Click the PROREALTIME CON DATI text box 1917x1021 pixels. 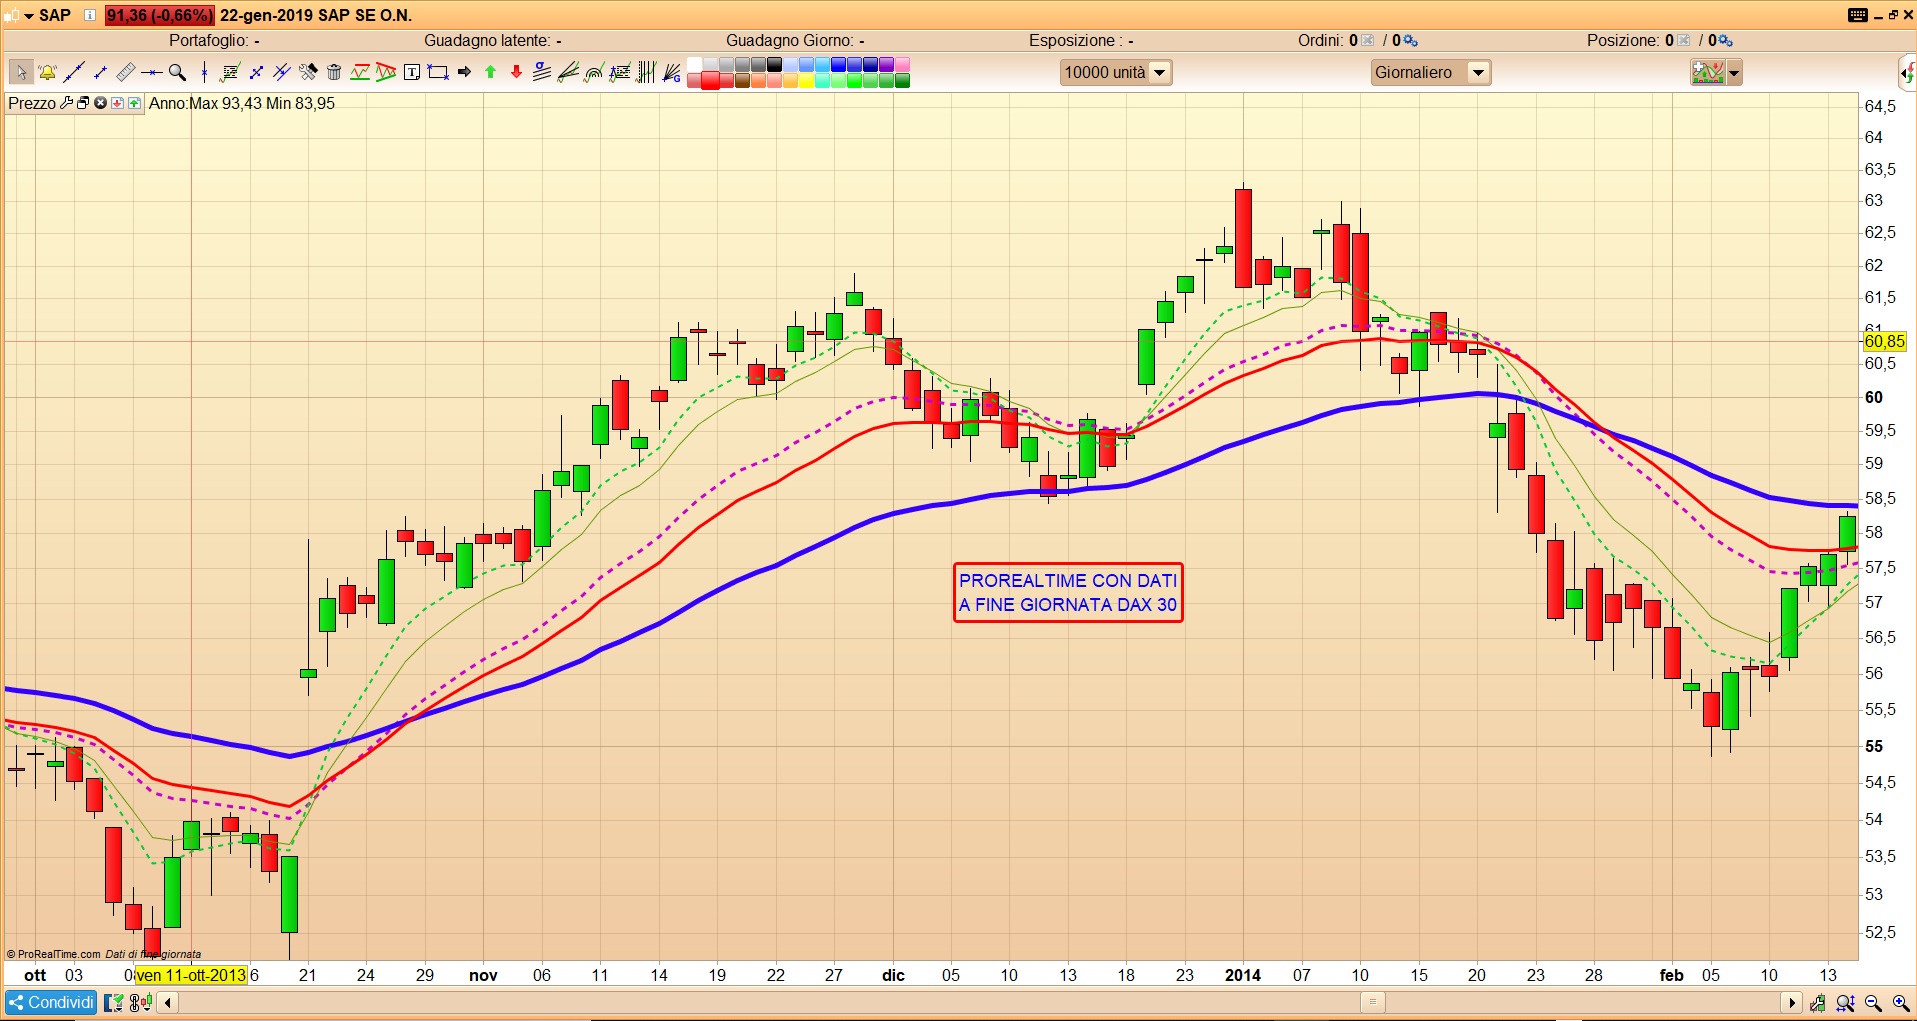pos(1068,592)
